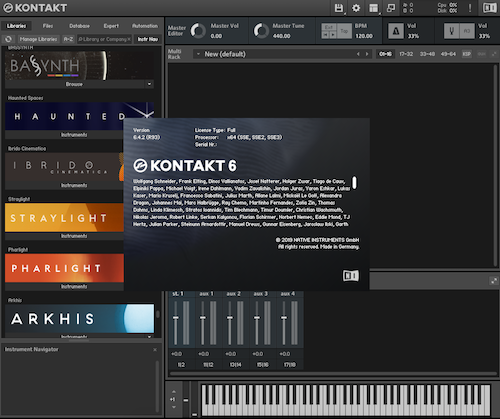Open the Automation tab
500x419 pixels.
[x=145, y=26]
